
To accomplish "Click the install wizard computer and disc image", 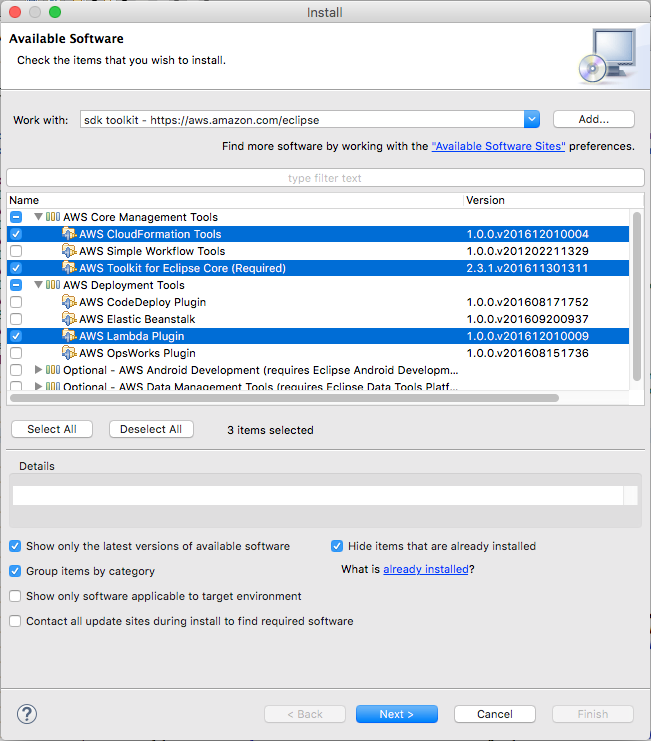I will [608, 56].
